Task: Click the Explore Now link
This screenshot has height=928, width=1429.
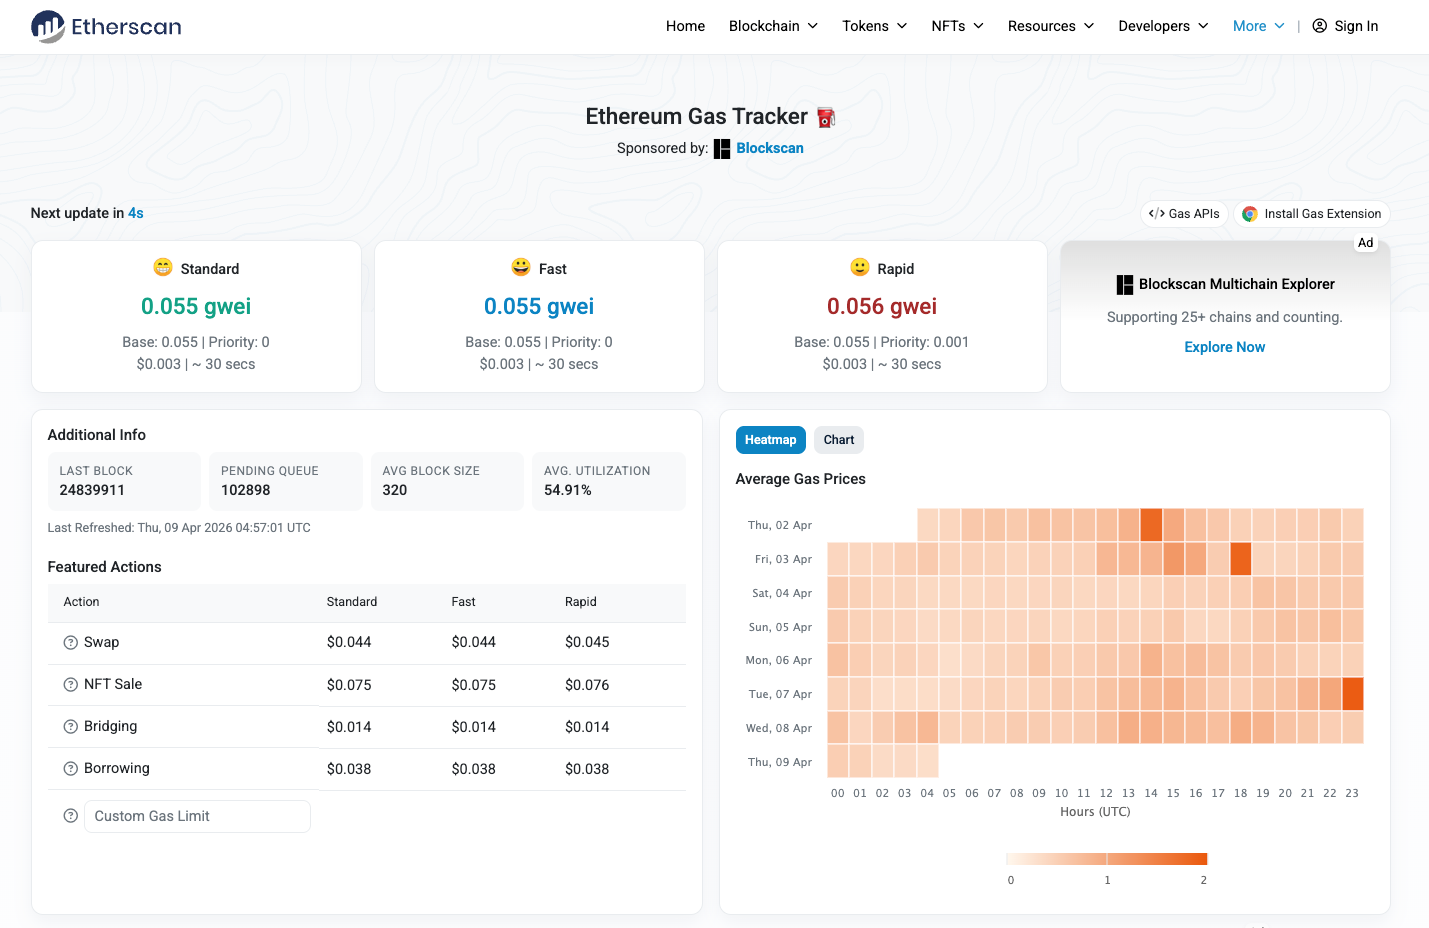Action: click(x=1225, y=347)
